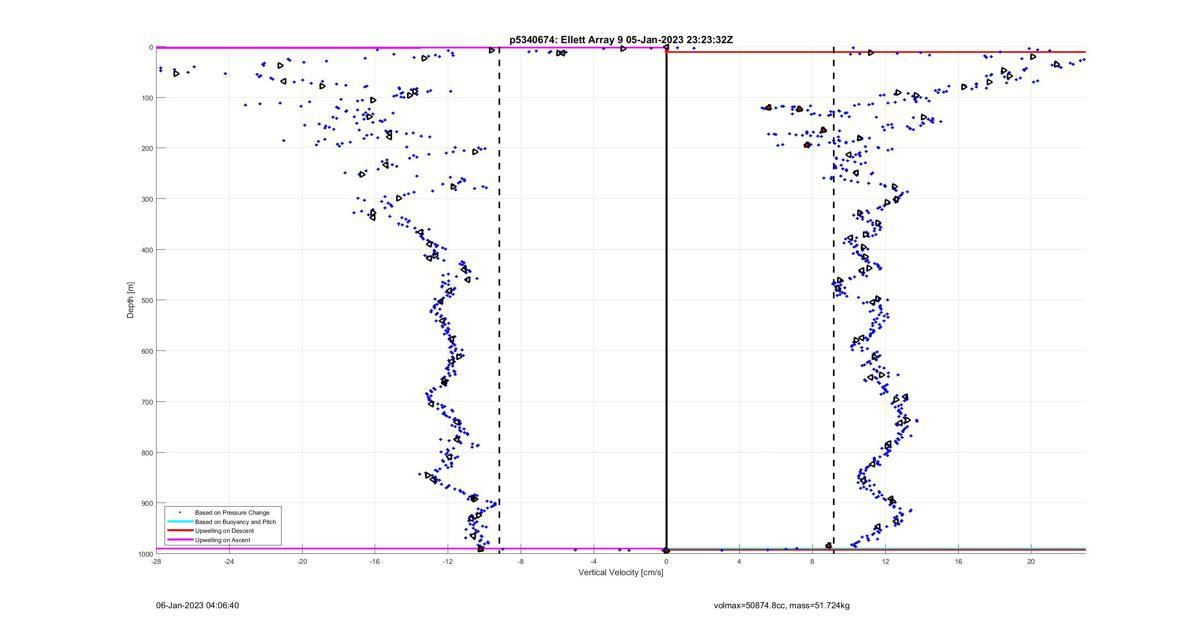Click legend entry 'Upwelling on Descent'
Screen dimensions: 1200x622
pos(224,531)
